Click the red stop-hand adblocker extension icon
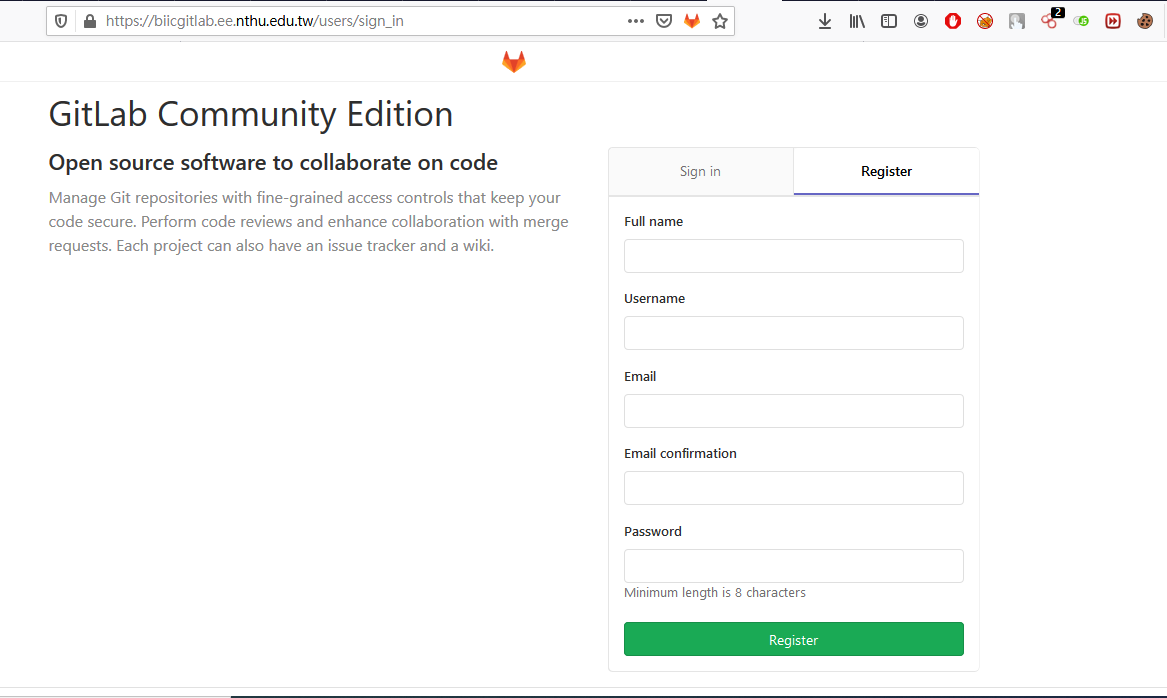The image size is (1167, 698). (x=953, y=21)
